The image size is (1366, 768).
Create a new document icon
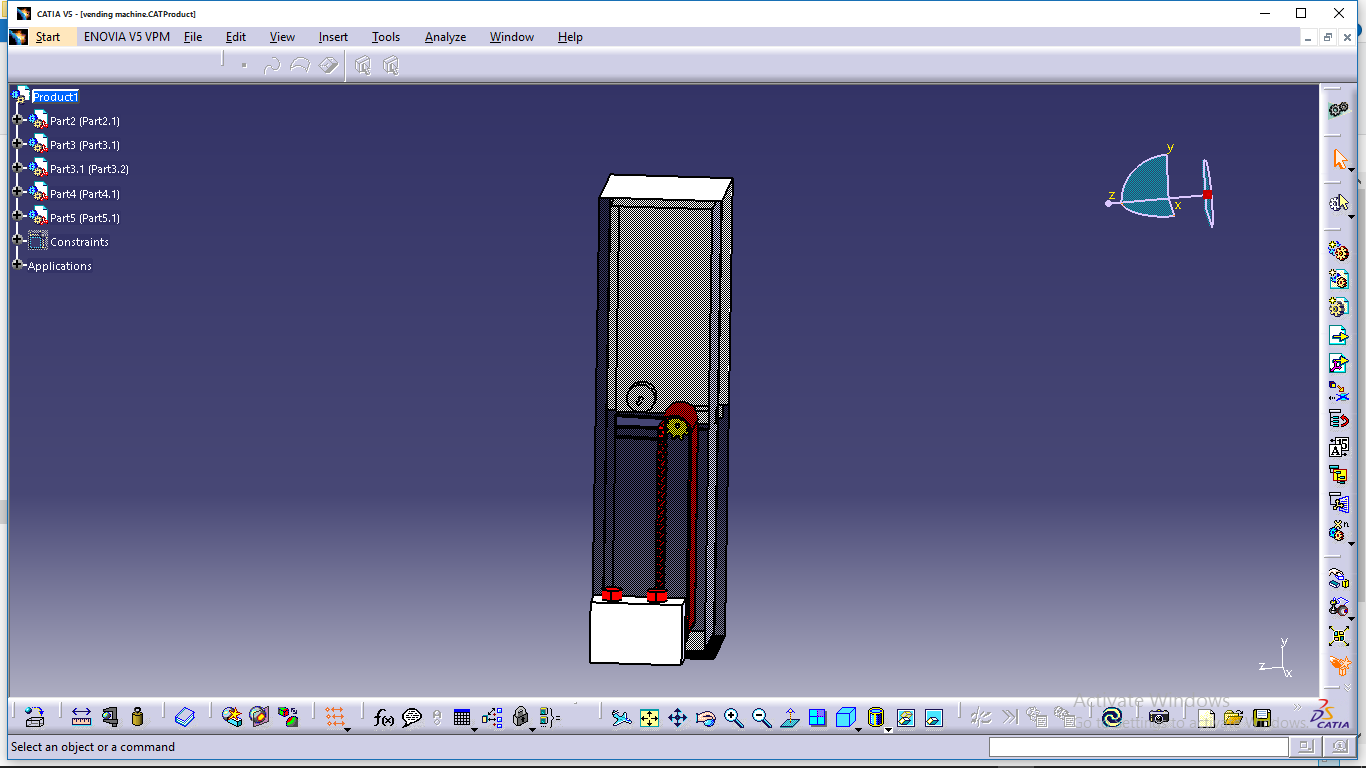[x=1206, y=718]
